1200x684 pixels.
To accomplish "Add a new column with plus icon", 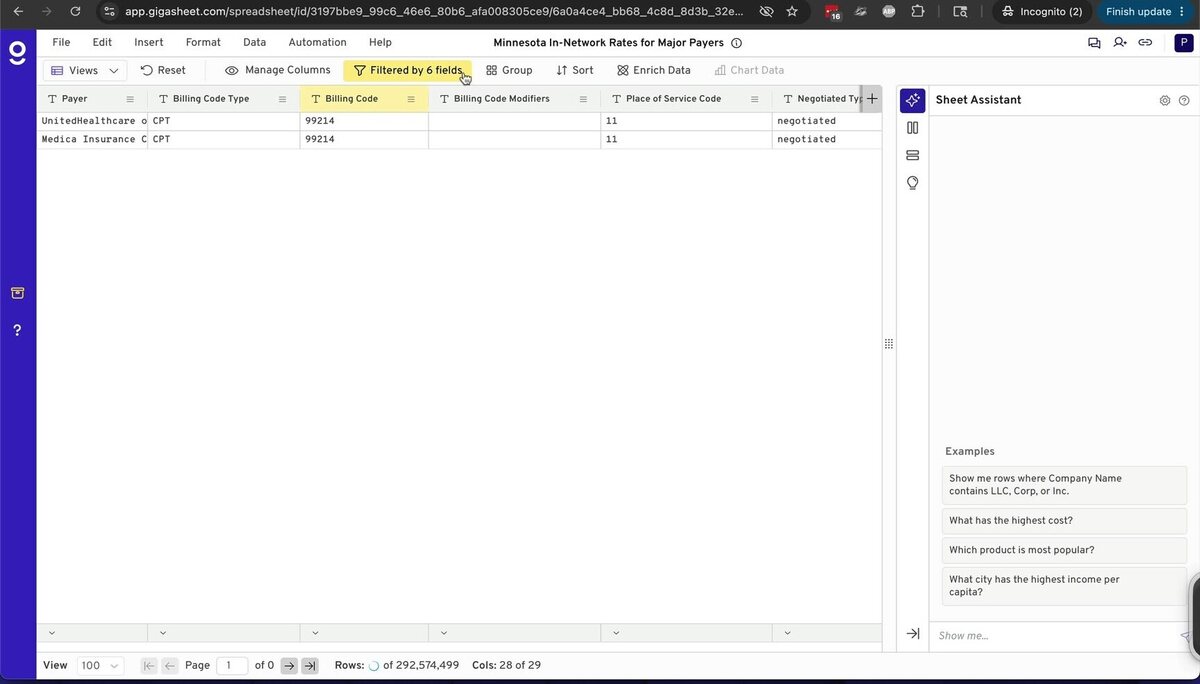I will click(872, 99).
